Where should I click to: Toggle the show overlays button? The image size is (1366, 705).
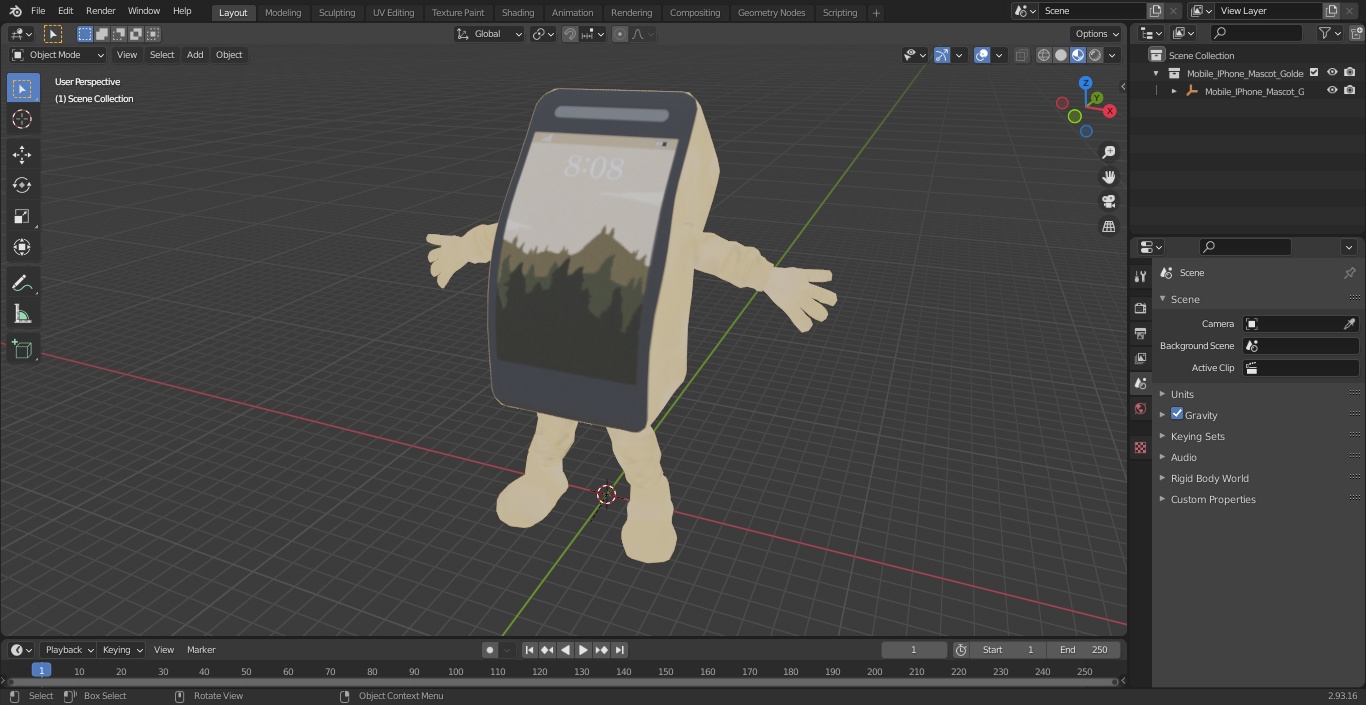(982, 55)
